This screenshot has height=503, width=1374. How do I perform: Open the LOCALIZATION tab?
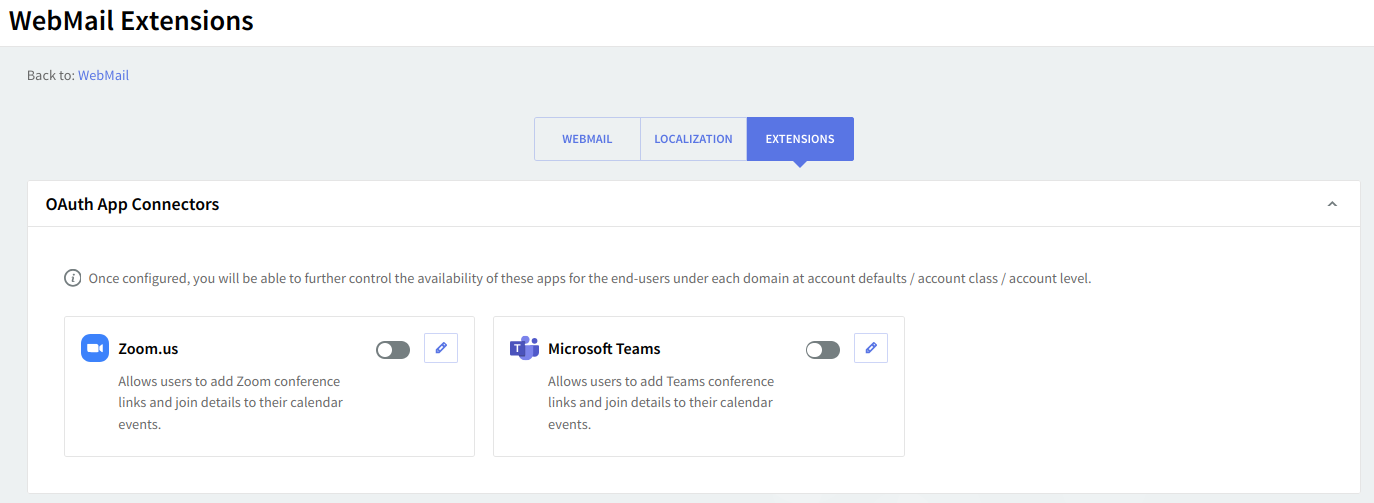coord(693,139)
